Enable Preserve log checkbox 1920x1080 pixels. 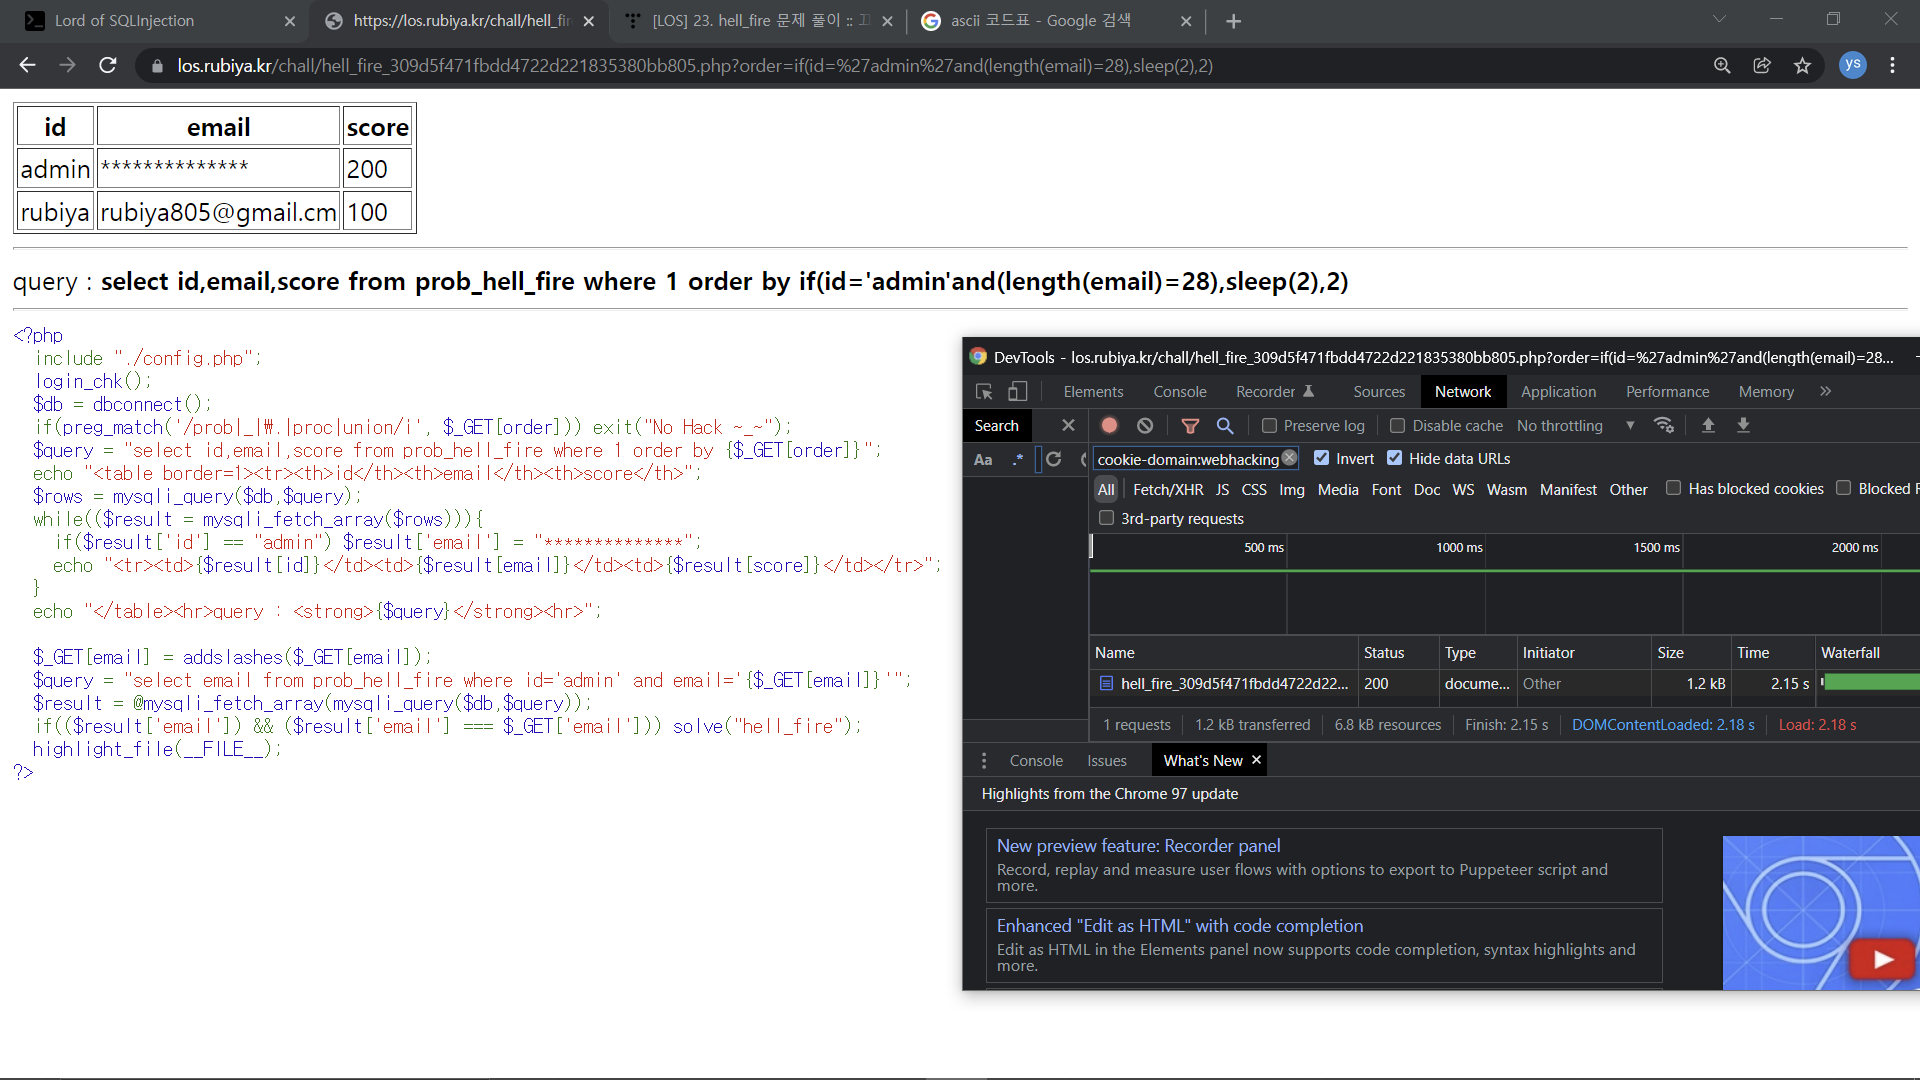[x=1270, y=426]
